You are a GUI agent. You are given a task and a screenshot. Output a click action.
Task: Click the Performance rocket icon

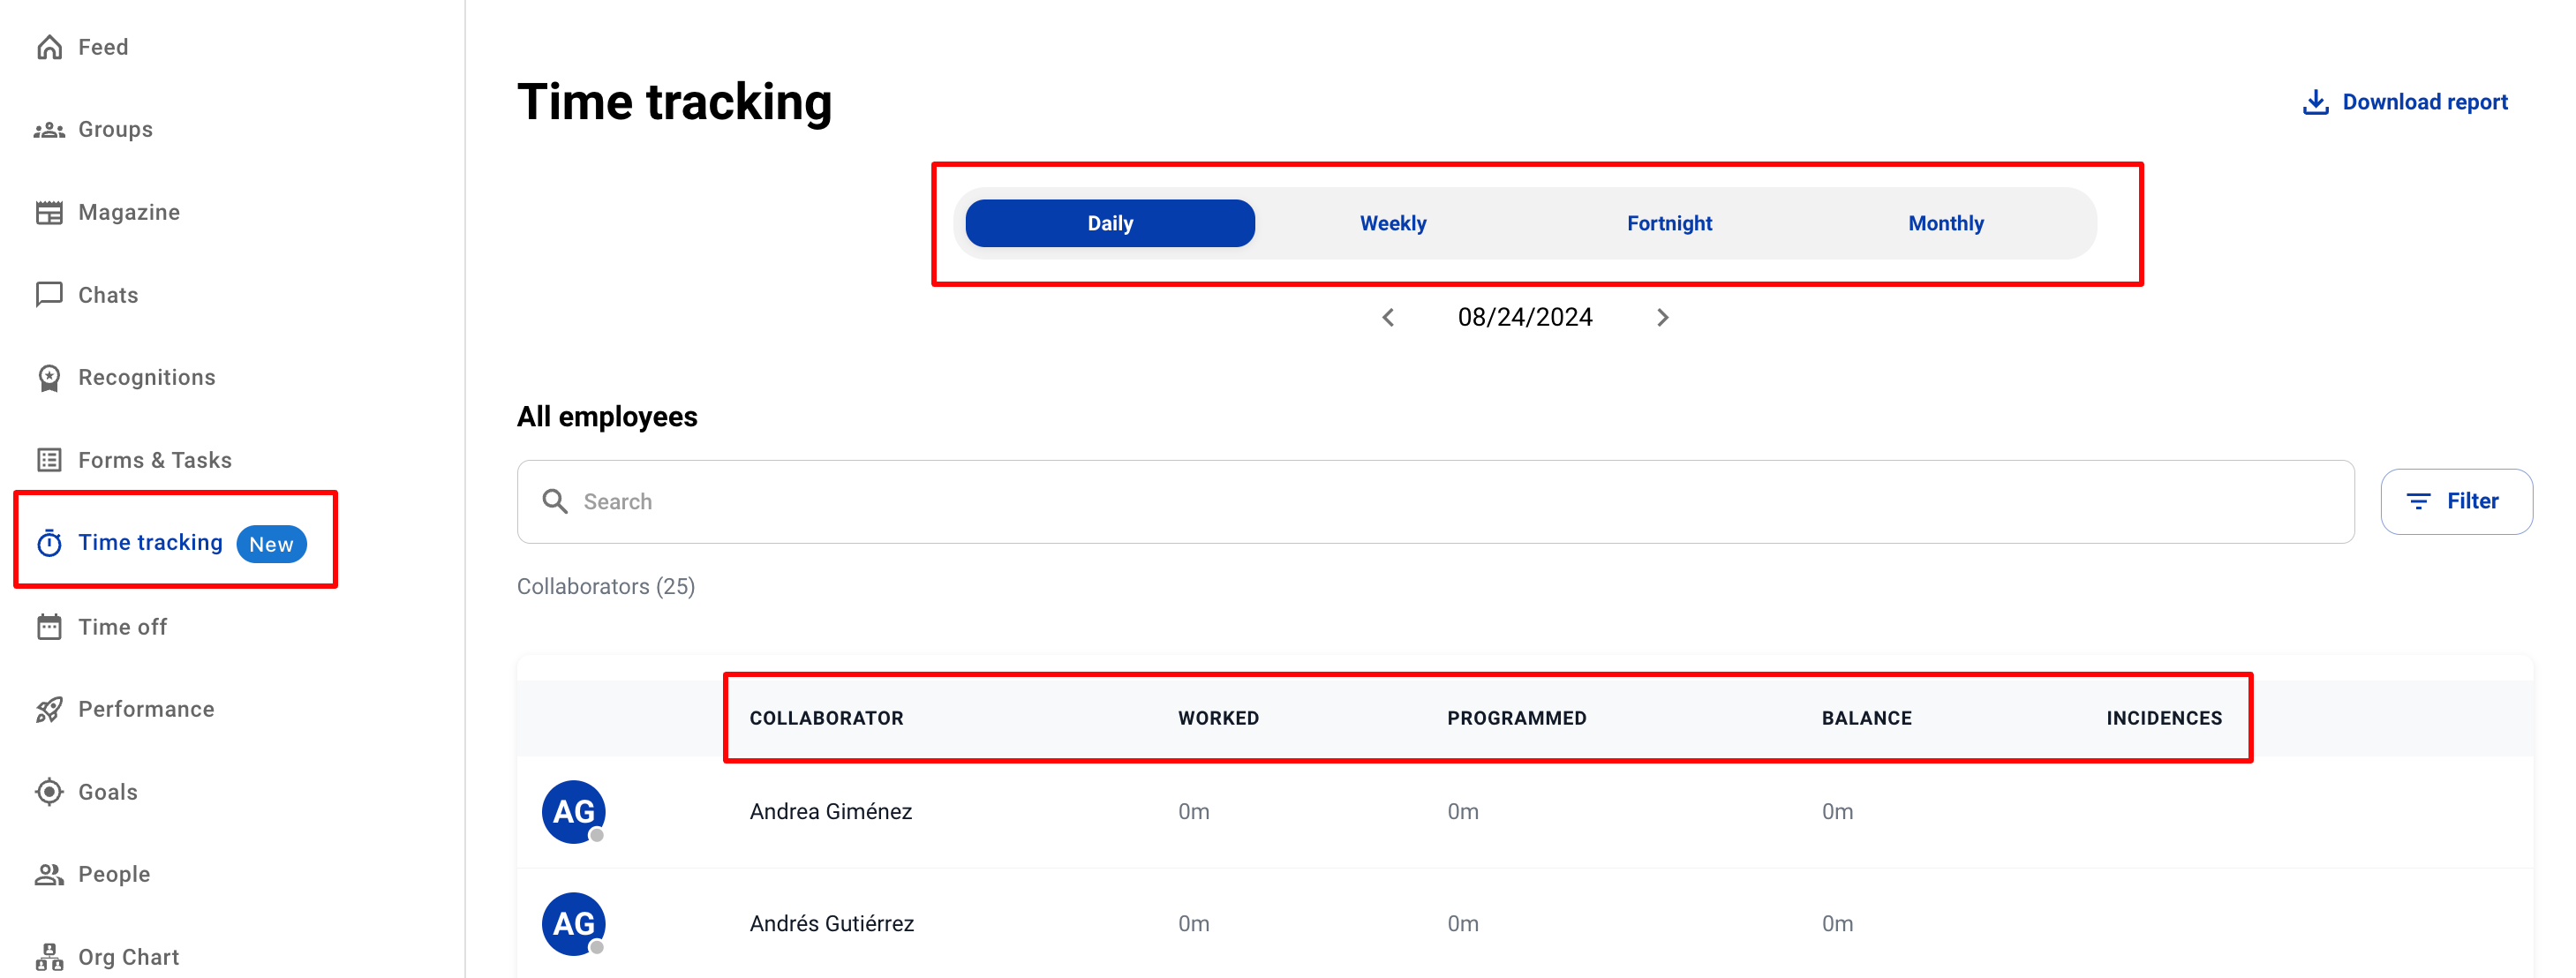coord(49,710)
